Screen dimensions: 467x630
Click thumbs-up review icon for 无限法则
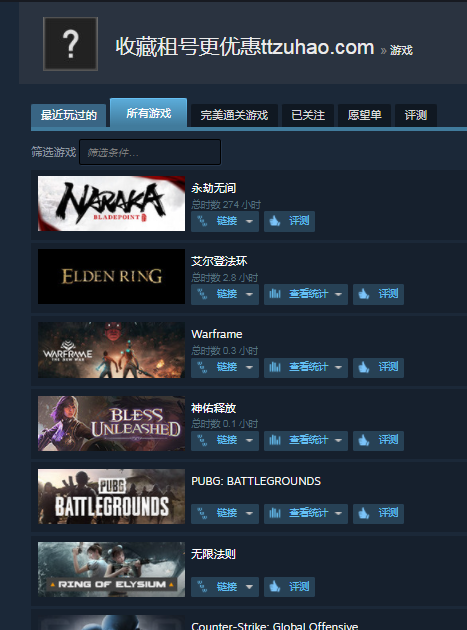click(275, 587)
